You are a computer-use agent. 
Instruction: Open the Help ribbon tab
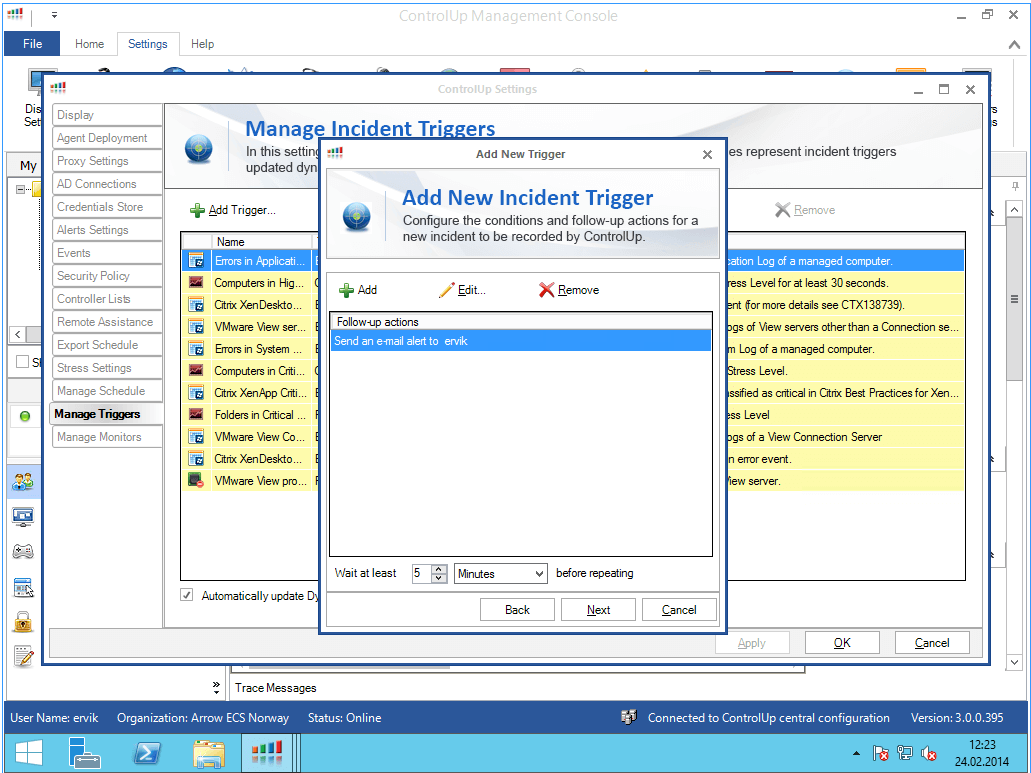[203, 44]
